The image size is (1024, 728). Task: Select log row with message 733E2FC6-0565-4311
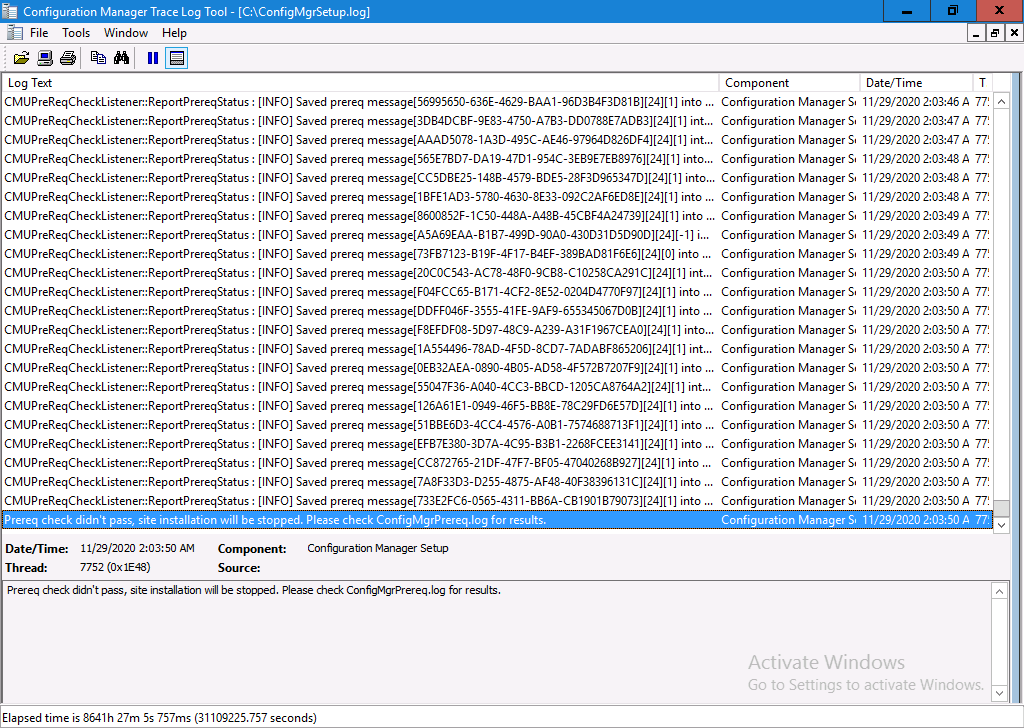pos(497,501)
